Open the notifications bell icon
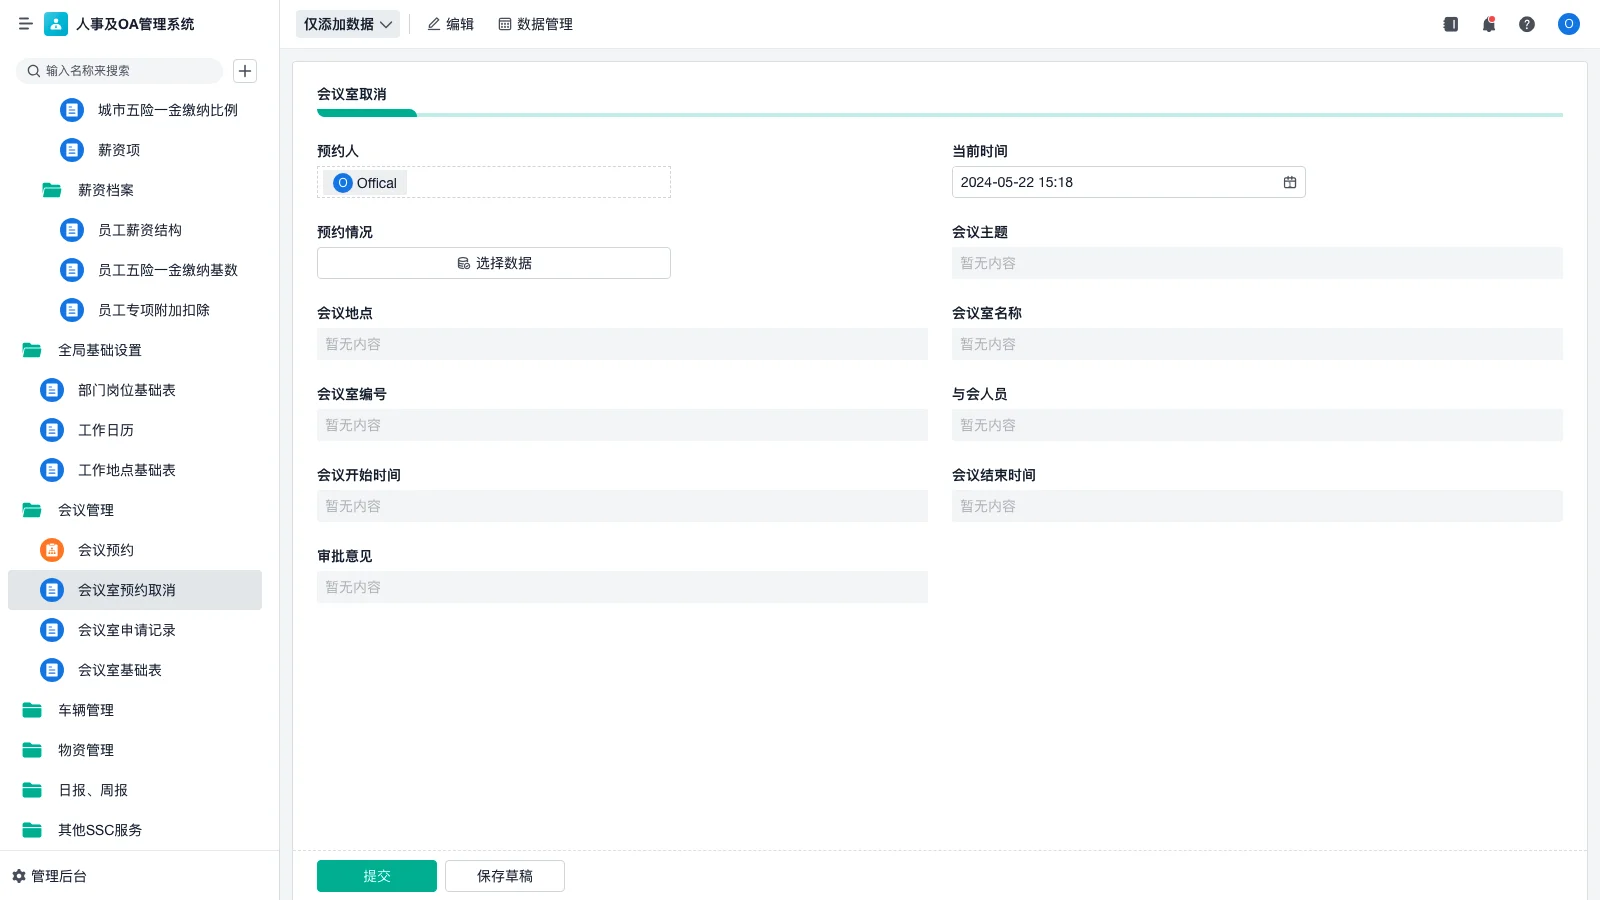Image resolution: width=1600 pixels, height=900 pixels. coord(1488,24)
